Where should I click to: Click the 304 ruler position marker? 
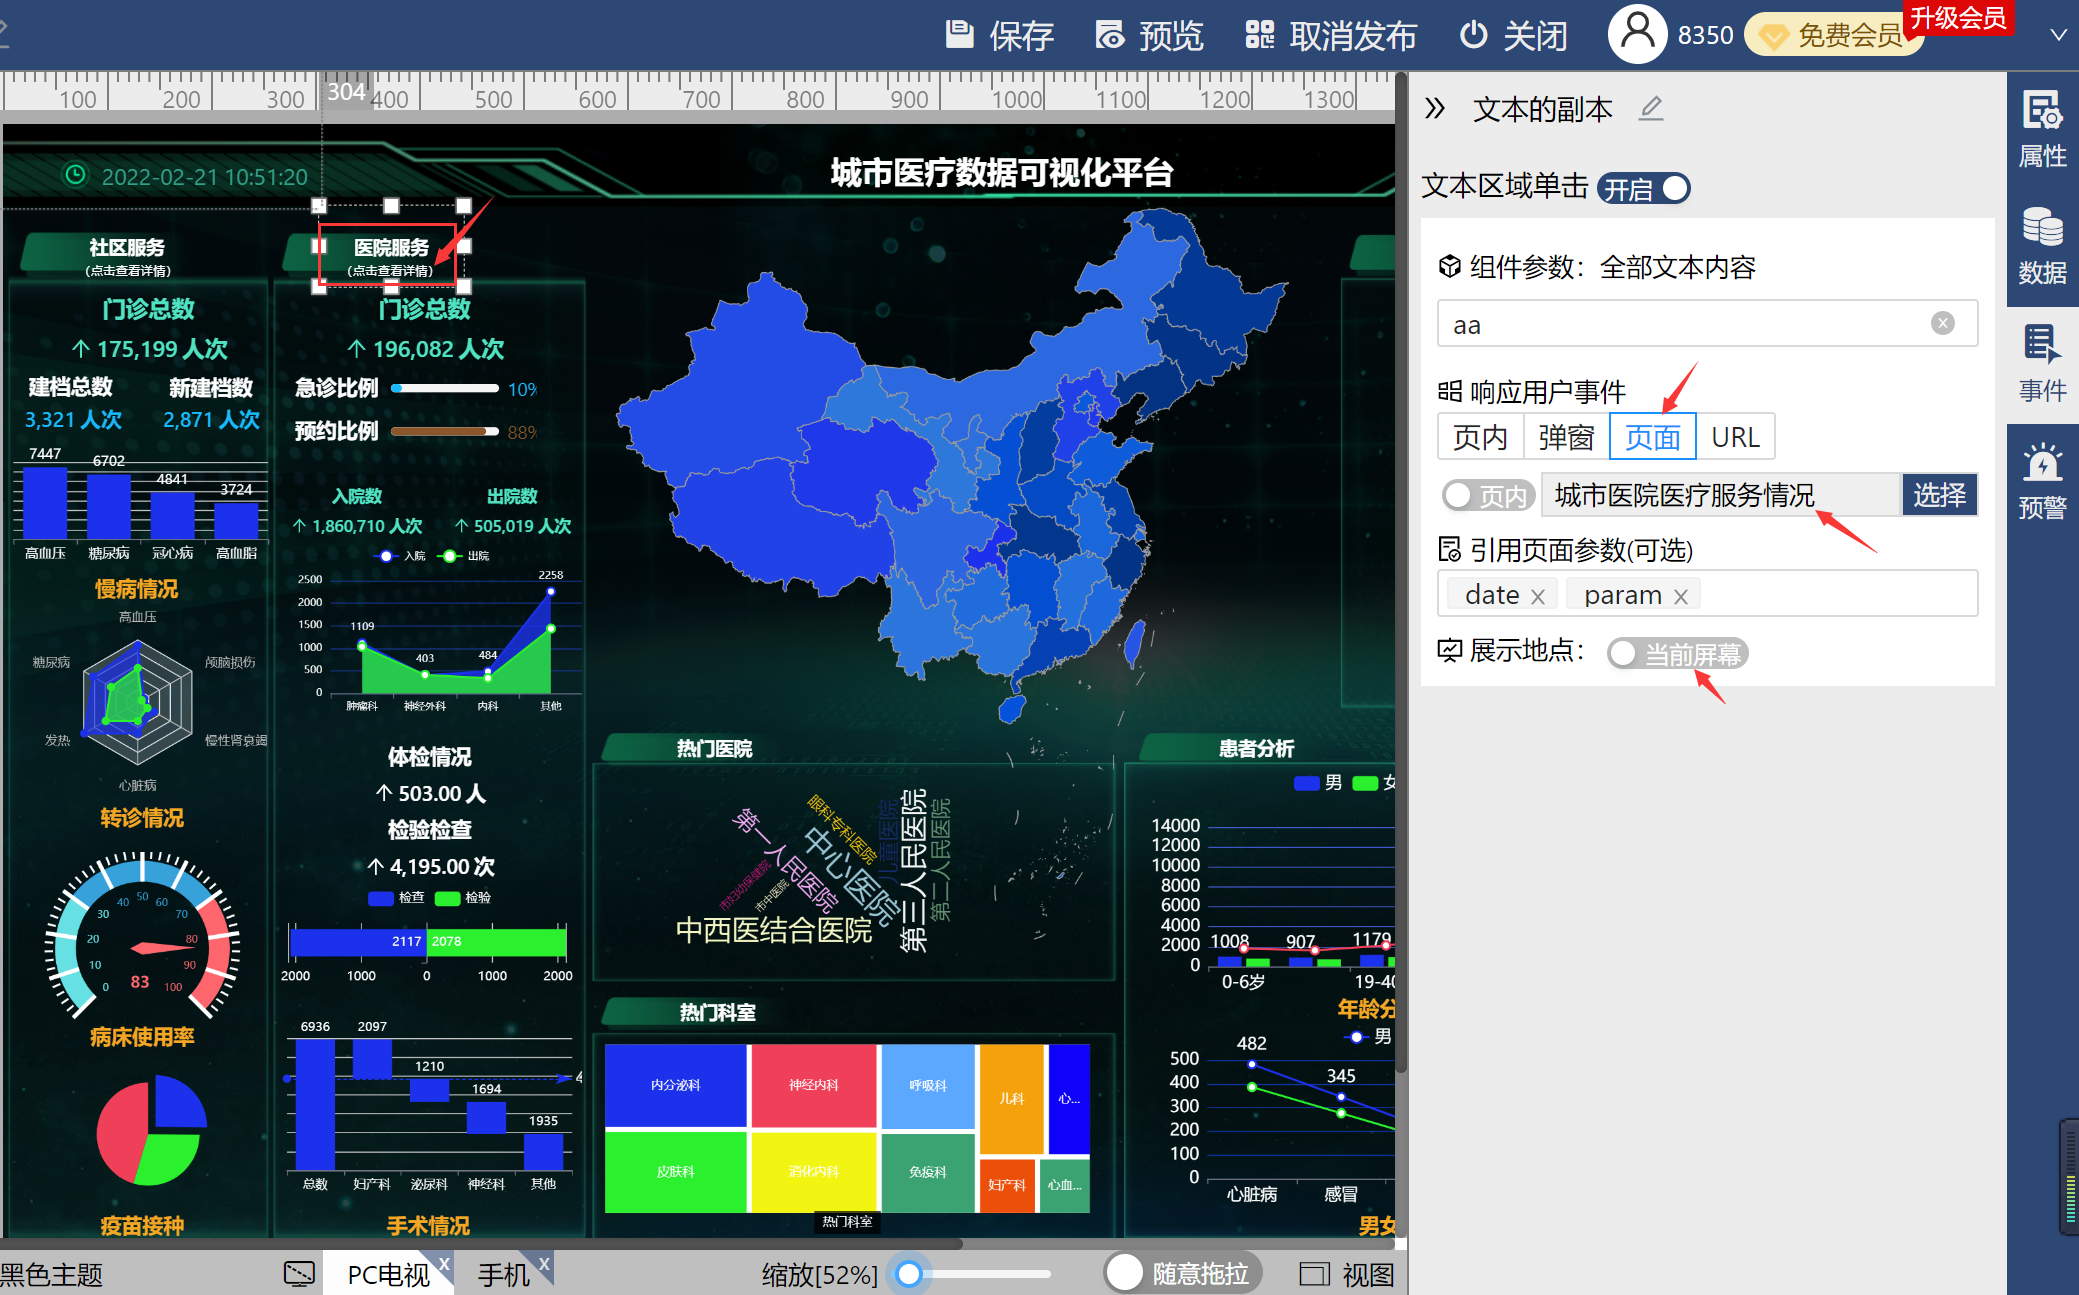click(346, 91)
